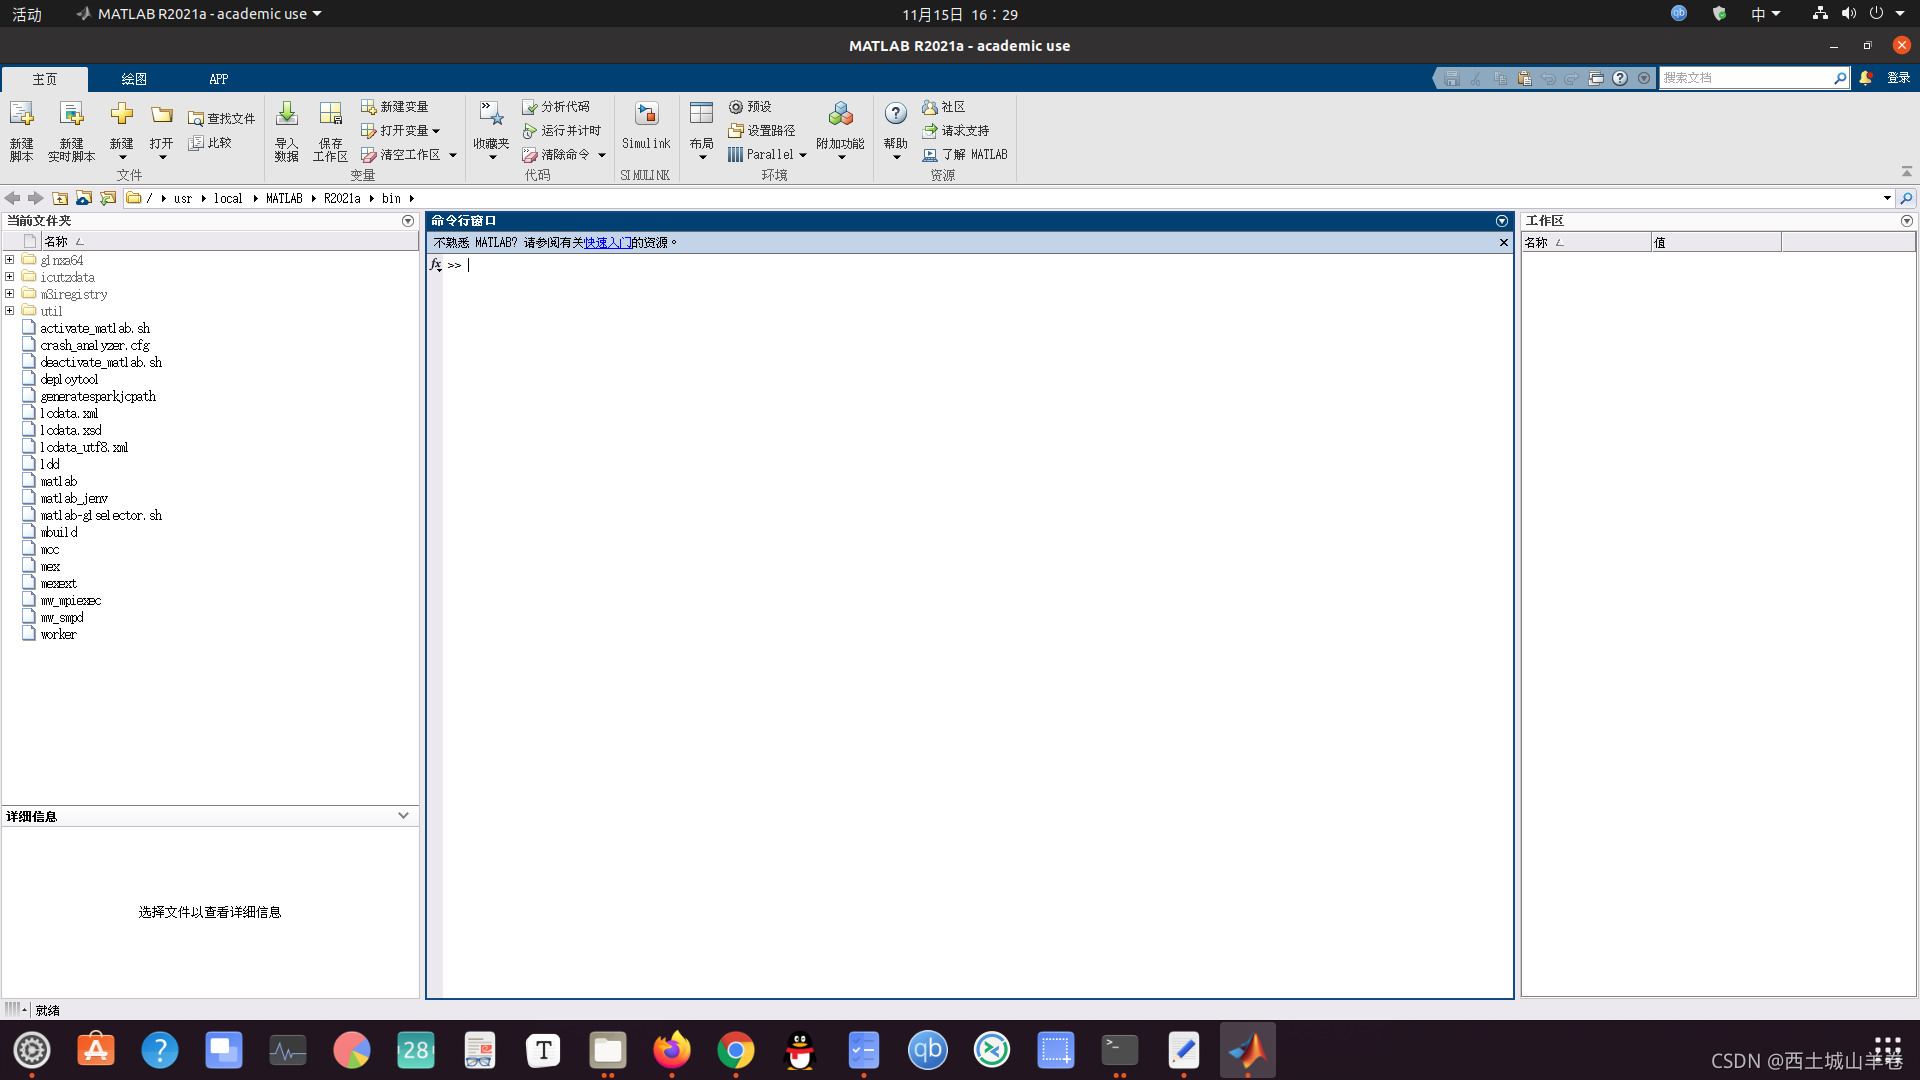Open the 布局 layout options
Image resolution: width=1920 pixels, height=1080 pixels.
[701, 130]
